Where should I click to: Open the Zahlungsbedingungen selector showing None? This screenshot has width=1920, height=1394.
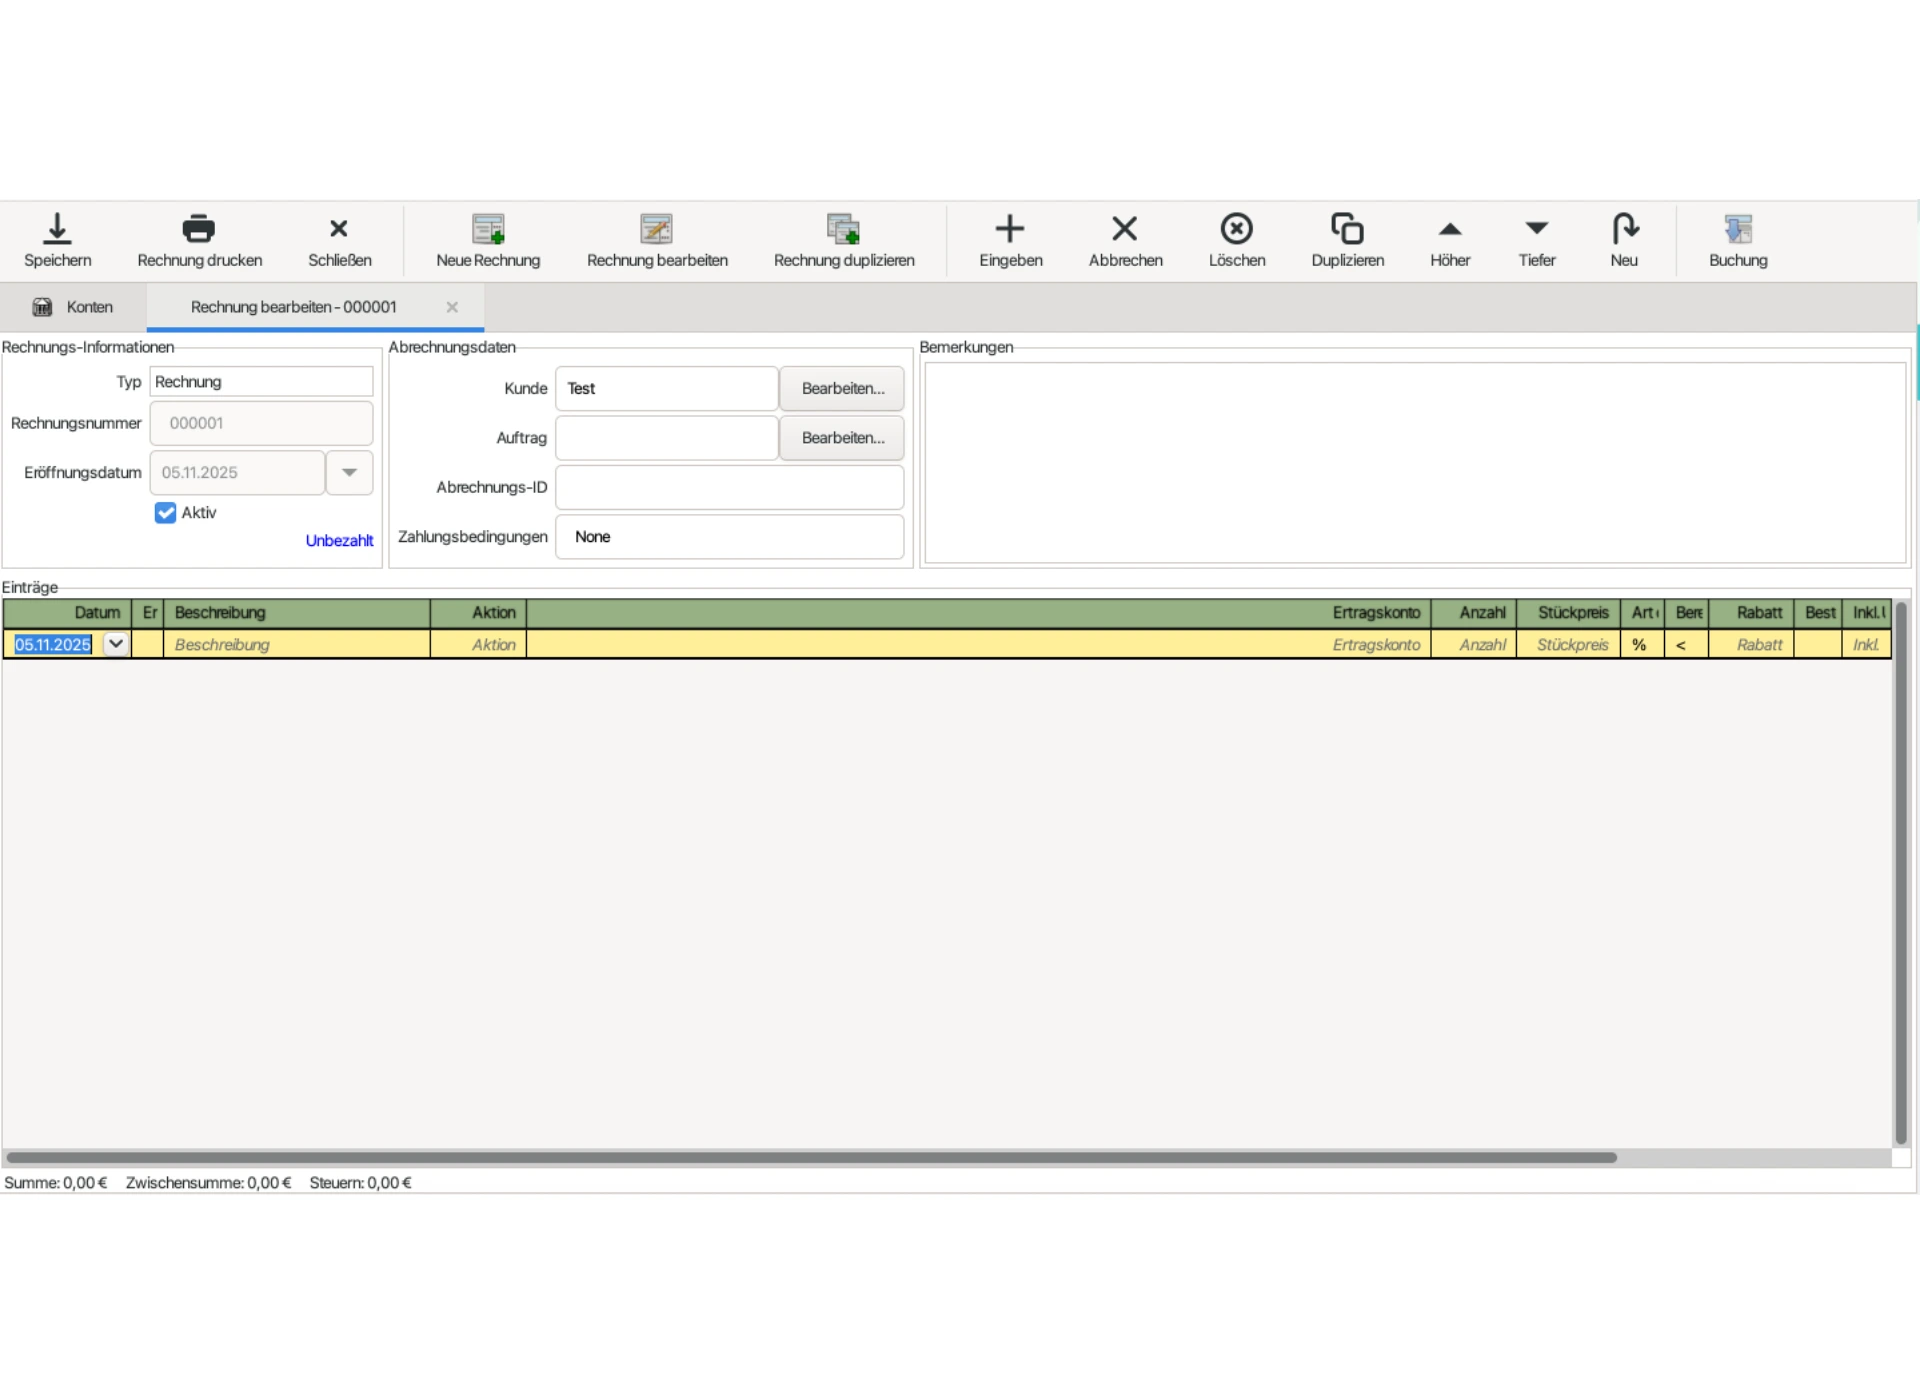[x=729, y=537]
